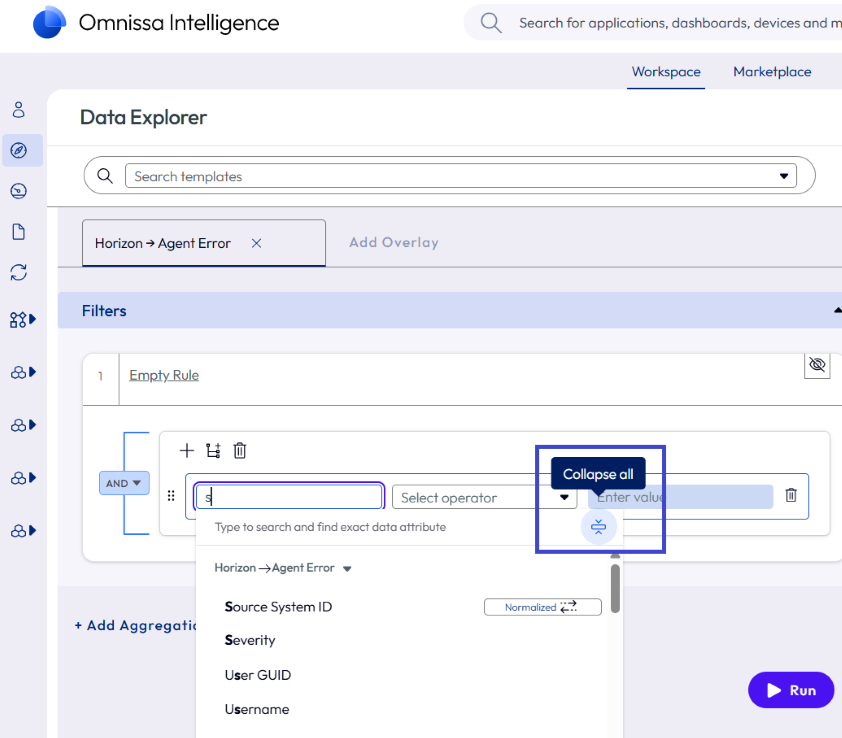Select Severity attribute
Viewport: 842px width, 738px height.
(x=250, y=640)
